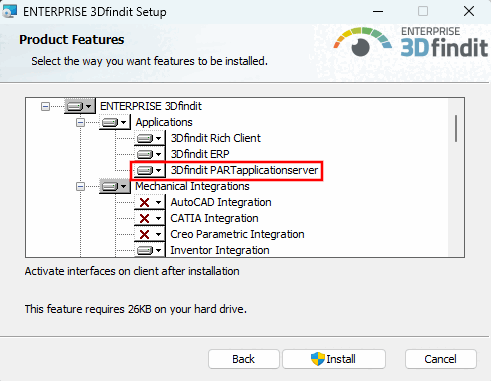Select Inventor Integration feature label
Viewport: 491px width, 381px height.
tap(220, 250)
